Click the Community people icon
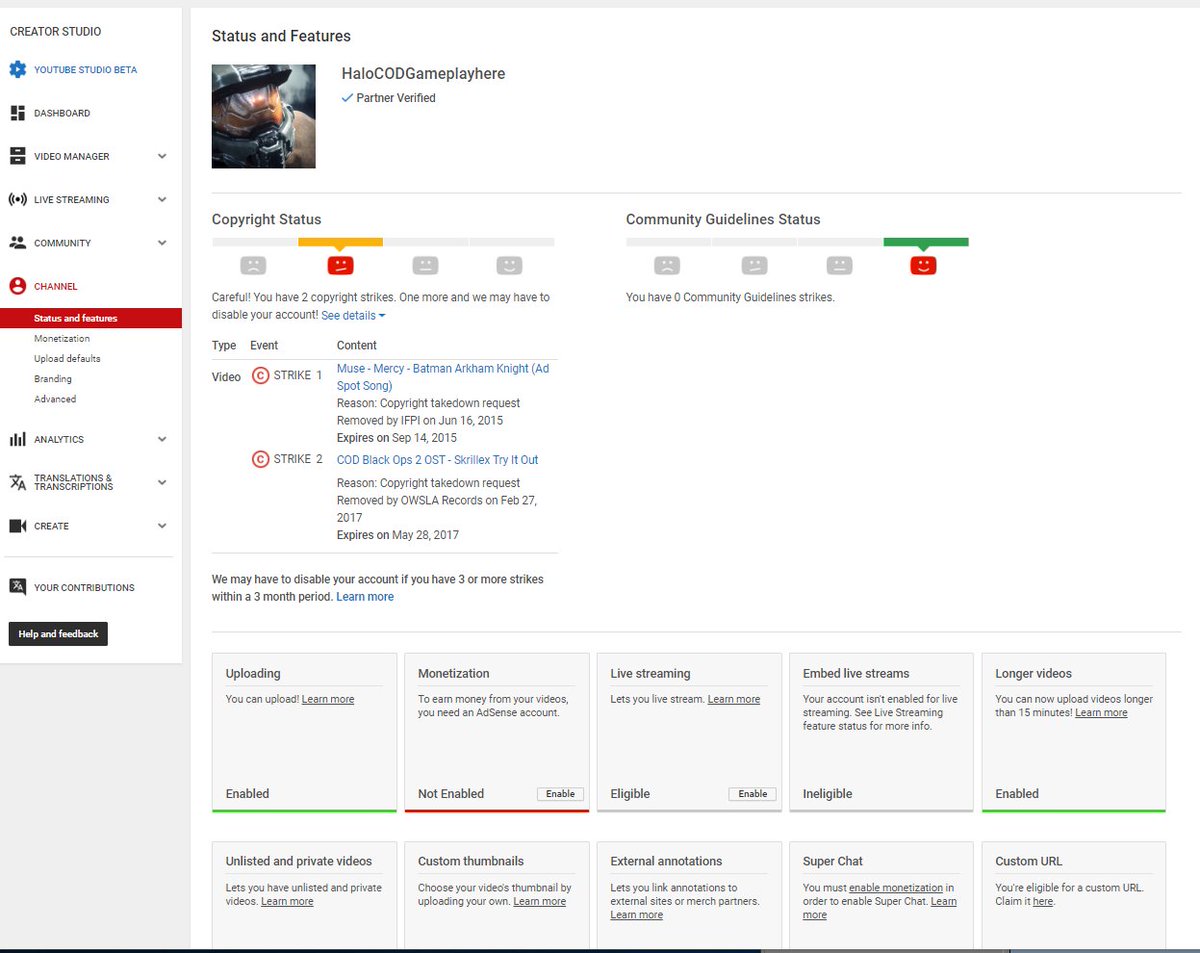Viewport: 1200px width, 953px height. (17, 243)
